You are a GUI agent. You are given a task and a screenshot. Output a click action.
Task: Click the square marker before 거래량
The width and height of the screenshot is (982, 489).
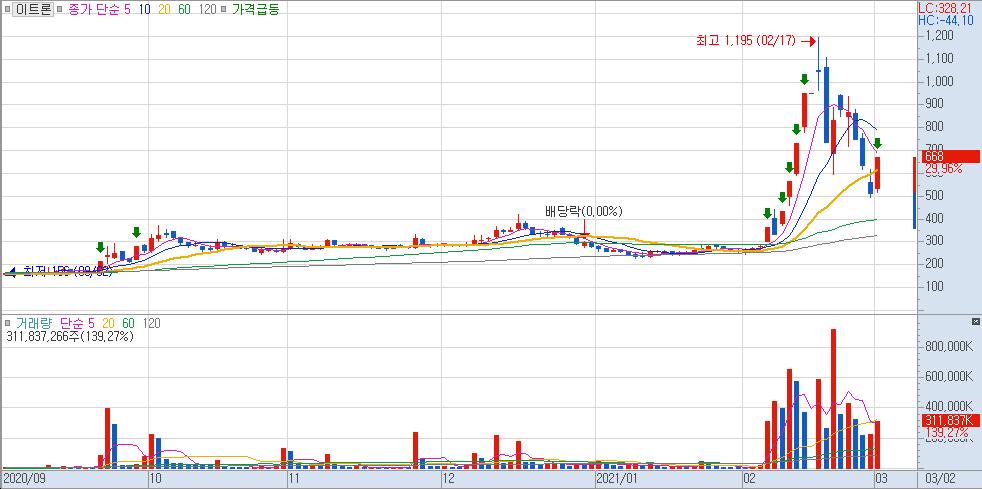pyautogui.click(x=7, y=323)
